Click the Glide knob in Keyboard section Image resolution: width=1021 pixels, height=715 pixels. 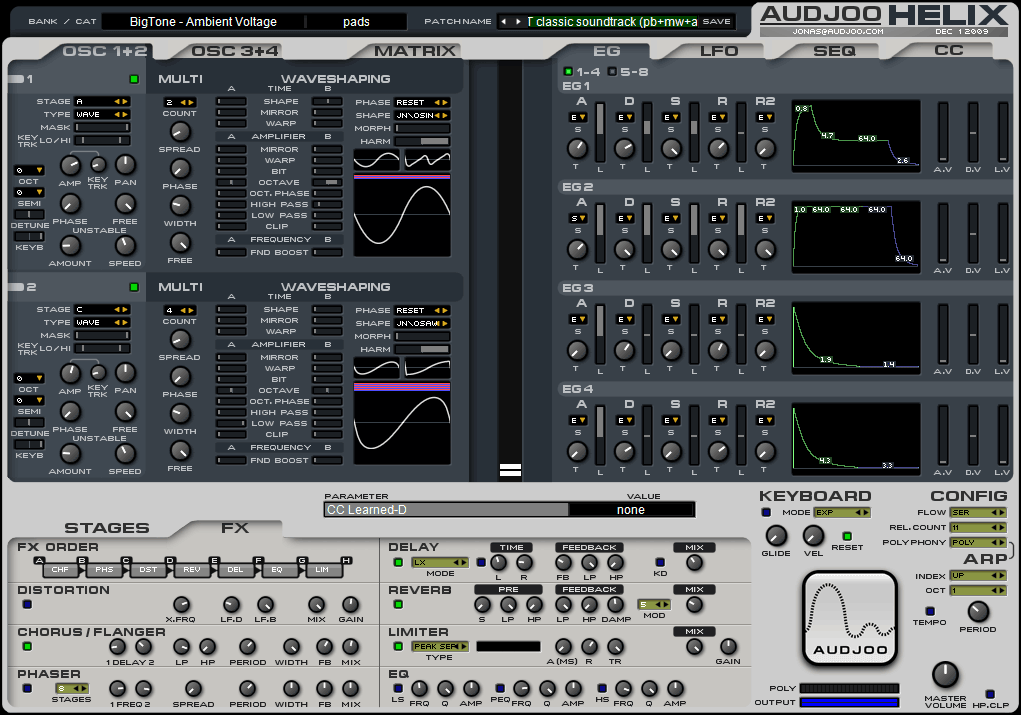[776, 536]
